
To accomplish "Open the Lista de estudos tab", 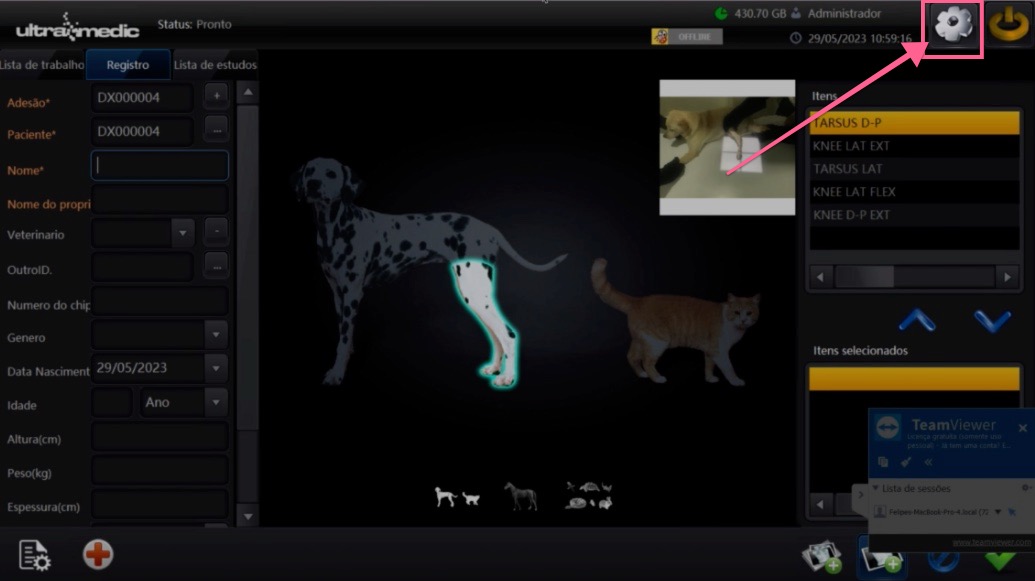I will pyautogui.click(x=214, y=64).
